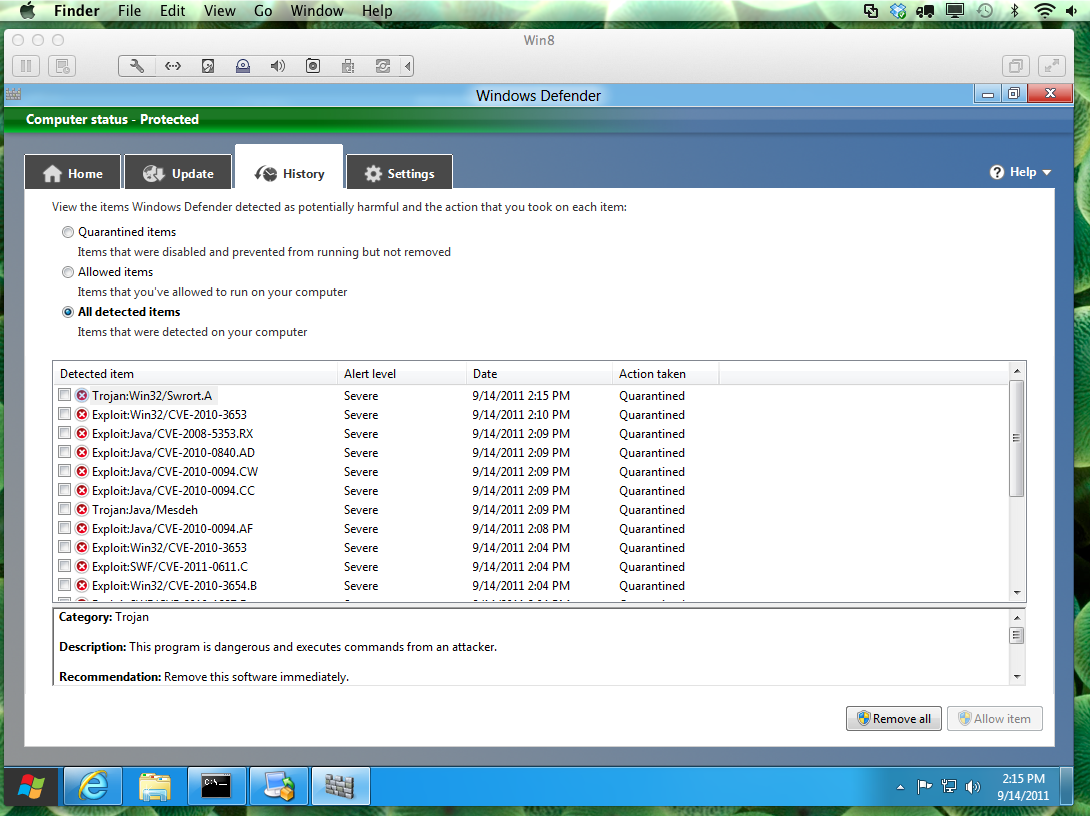Check Exploit:Java/CVE-2008-5353.RX checkbox

click(65, 433)
